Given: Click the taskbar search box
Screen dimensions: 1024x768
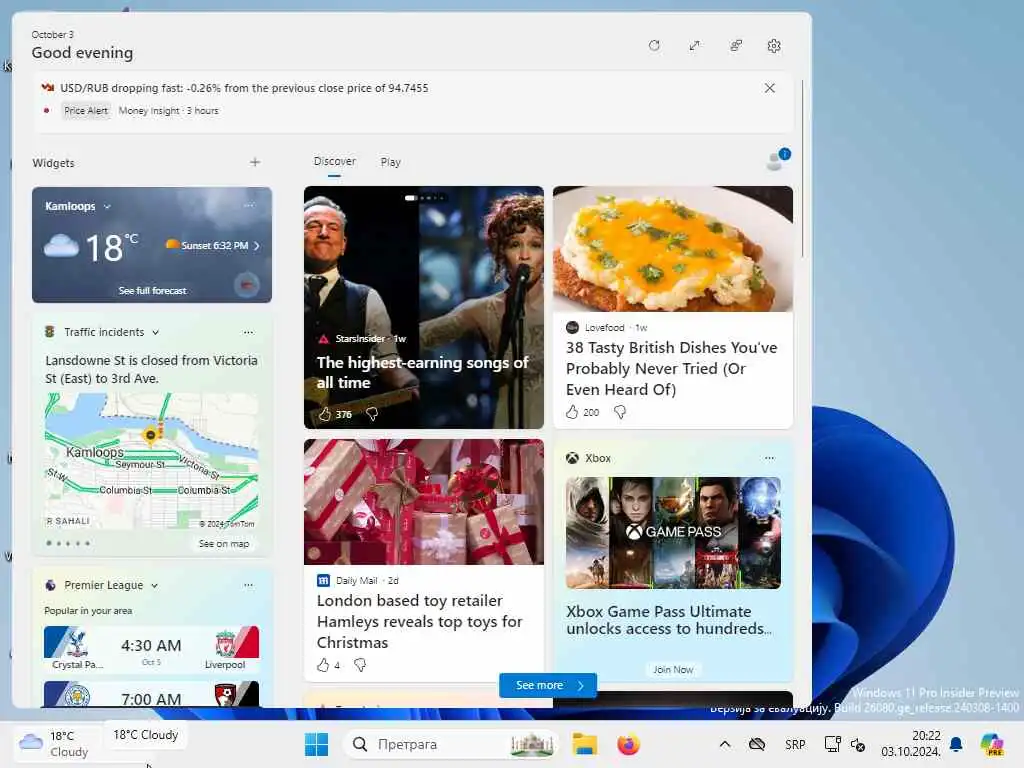Looking at the screenshot, I should coord(451,744).
